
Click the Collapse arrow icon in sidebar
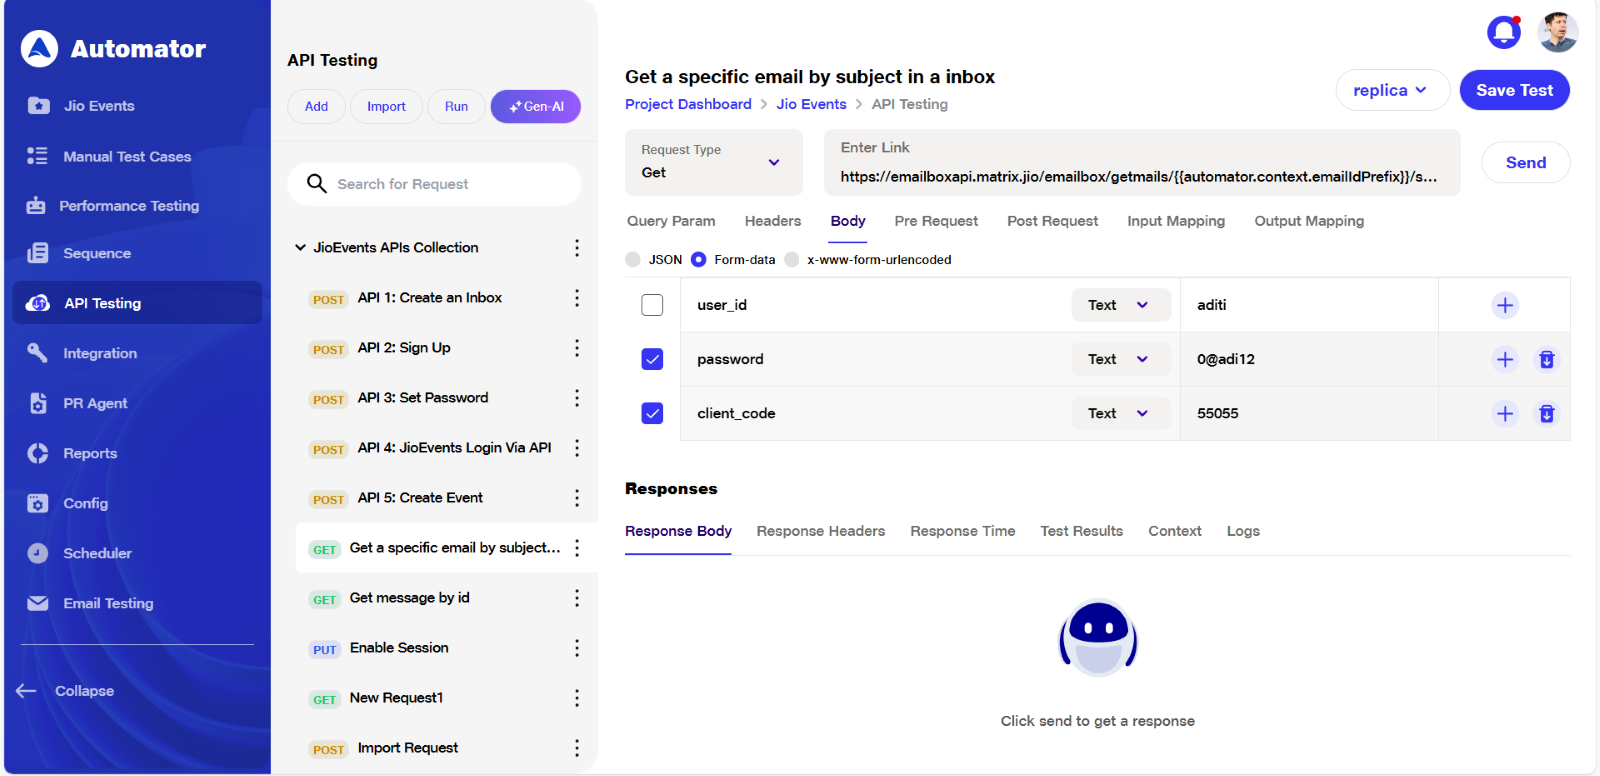click(x=26, y=691)
